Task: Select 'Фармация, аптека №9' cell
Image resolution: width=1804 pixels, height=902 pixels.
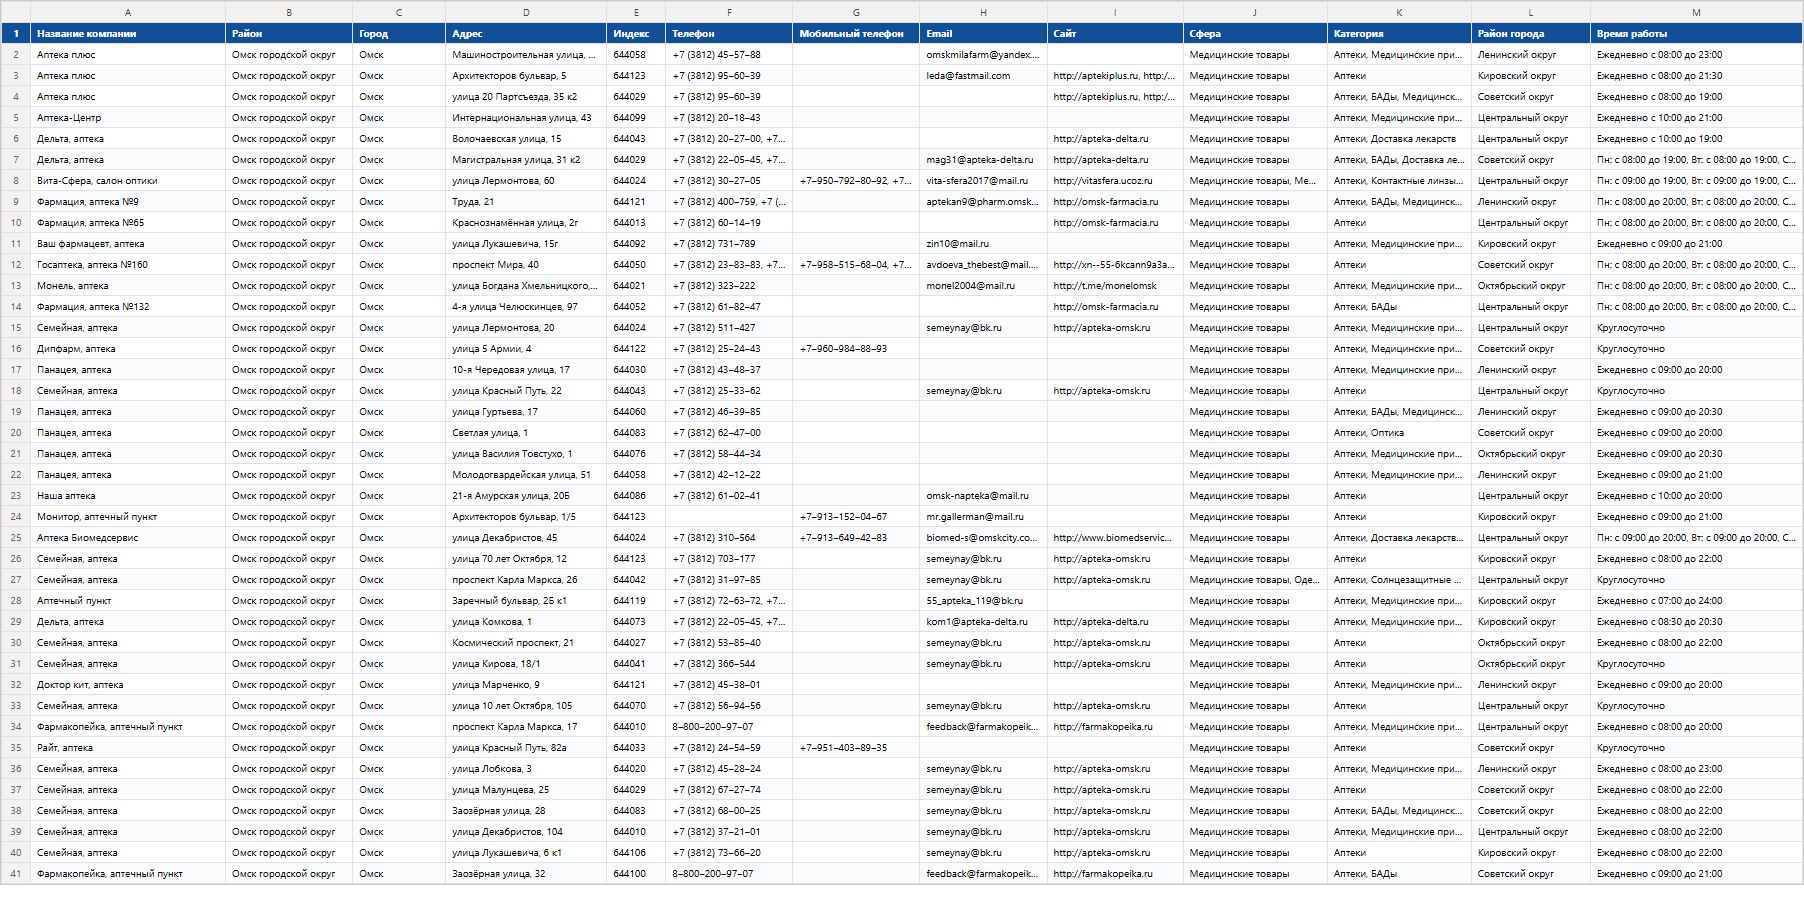Action: pos(128,202)
